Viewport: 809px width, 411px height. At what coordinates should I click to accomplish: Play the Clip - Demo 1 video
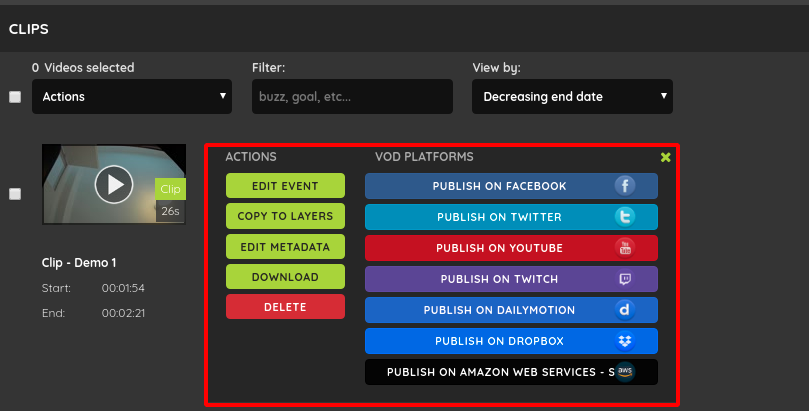[x=114, y=184]
